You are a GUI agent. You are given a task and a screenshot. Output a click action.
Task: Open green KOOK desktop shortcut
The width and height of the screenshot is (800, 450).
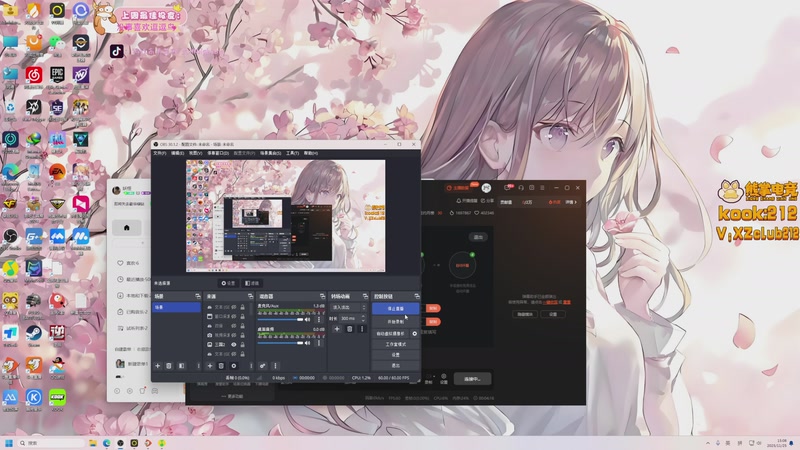(x=57, y=399)
